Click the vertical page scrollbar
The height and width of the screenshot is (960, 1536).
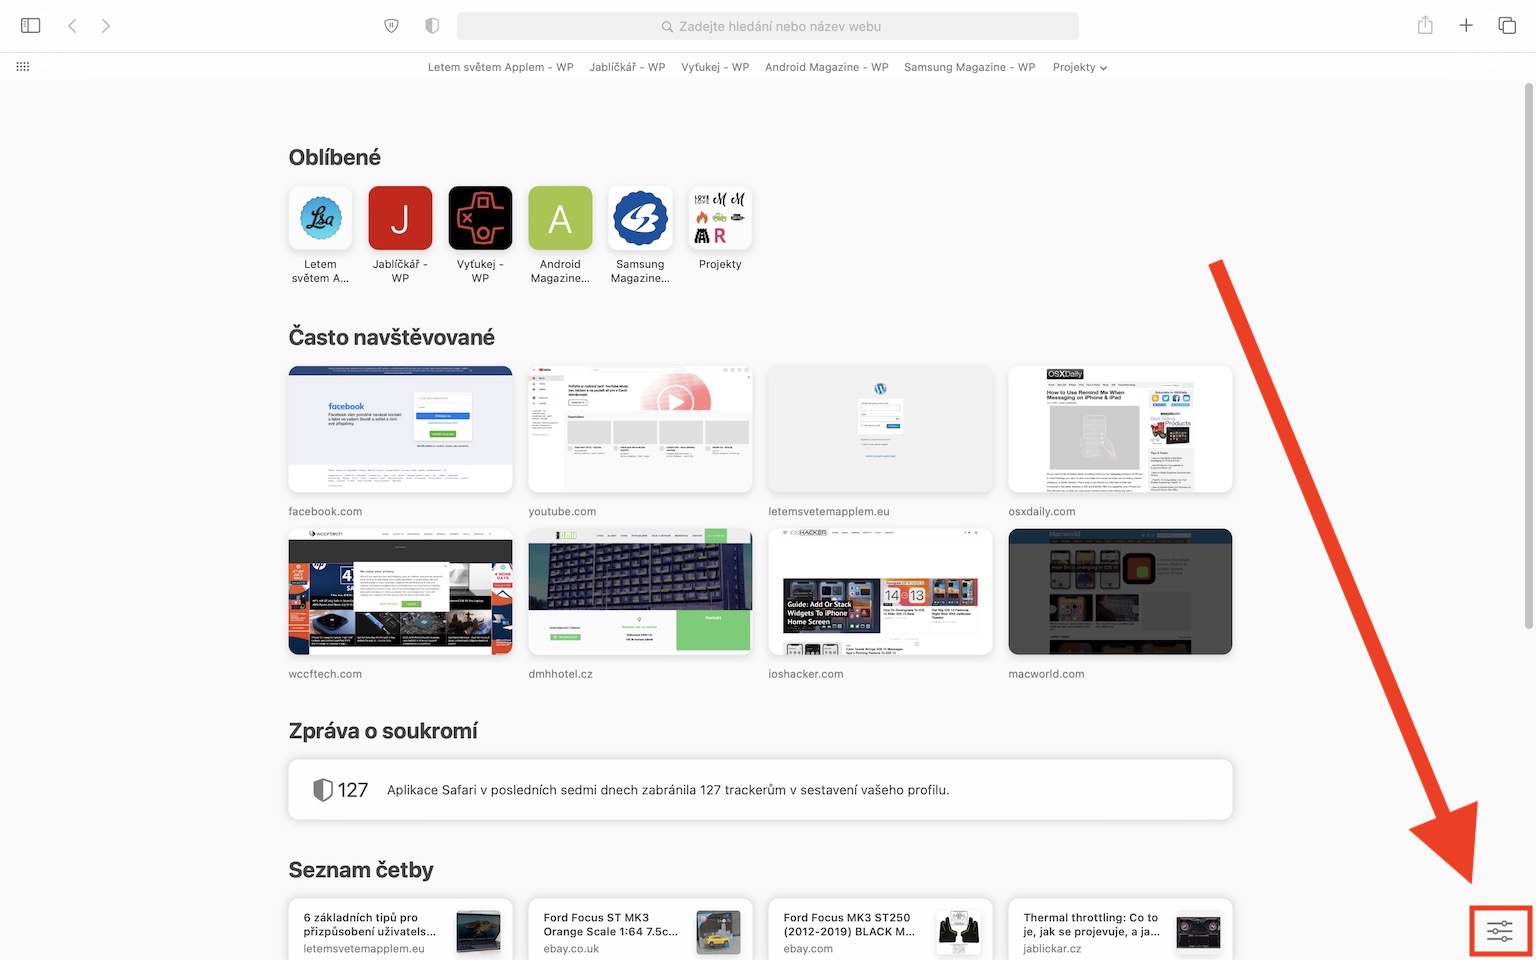(1528, 355)
